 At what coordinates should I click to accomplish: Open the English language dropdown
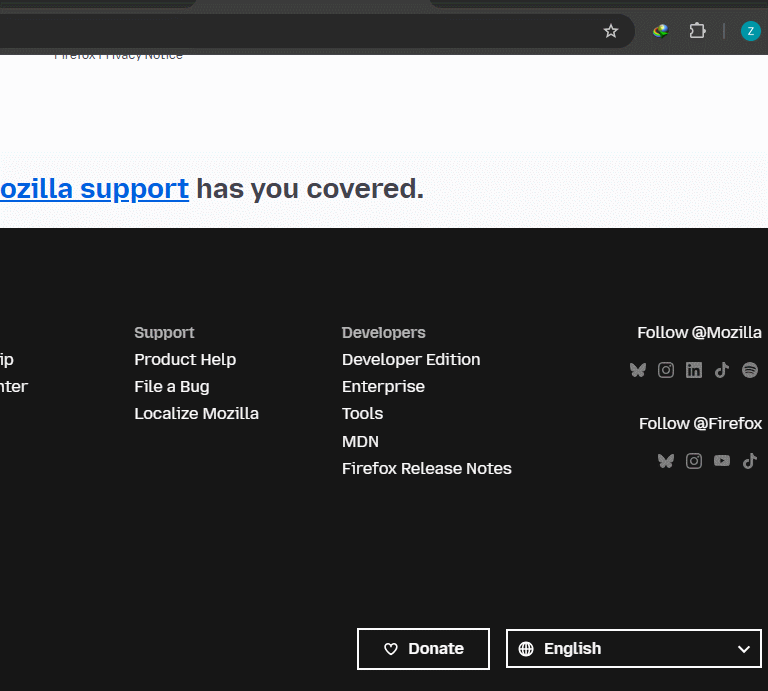point(634,649)
